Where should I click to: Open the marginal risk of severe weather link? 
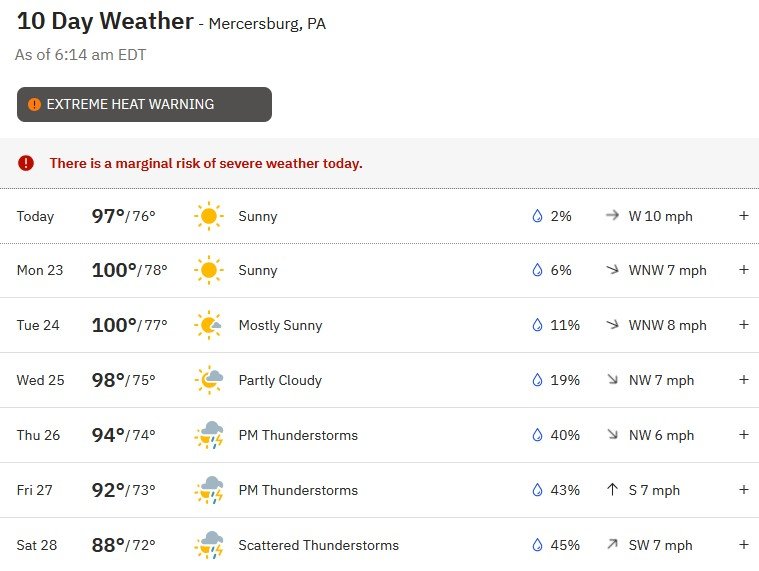pyautogui.click(x=206, y=164)
